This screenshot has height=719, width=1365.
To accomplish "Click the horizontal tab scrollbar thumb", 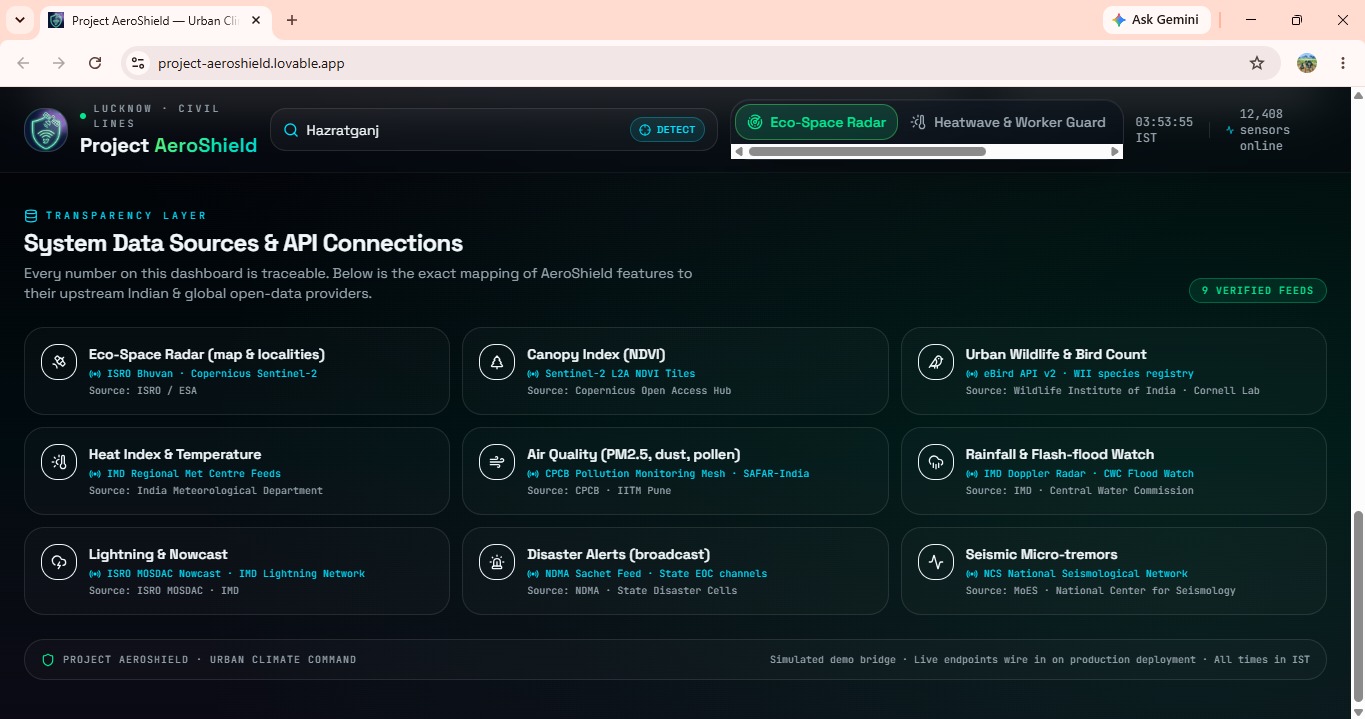I will pos(867,152).
